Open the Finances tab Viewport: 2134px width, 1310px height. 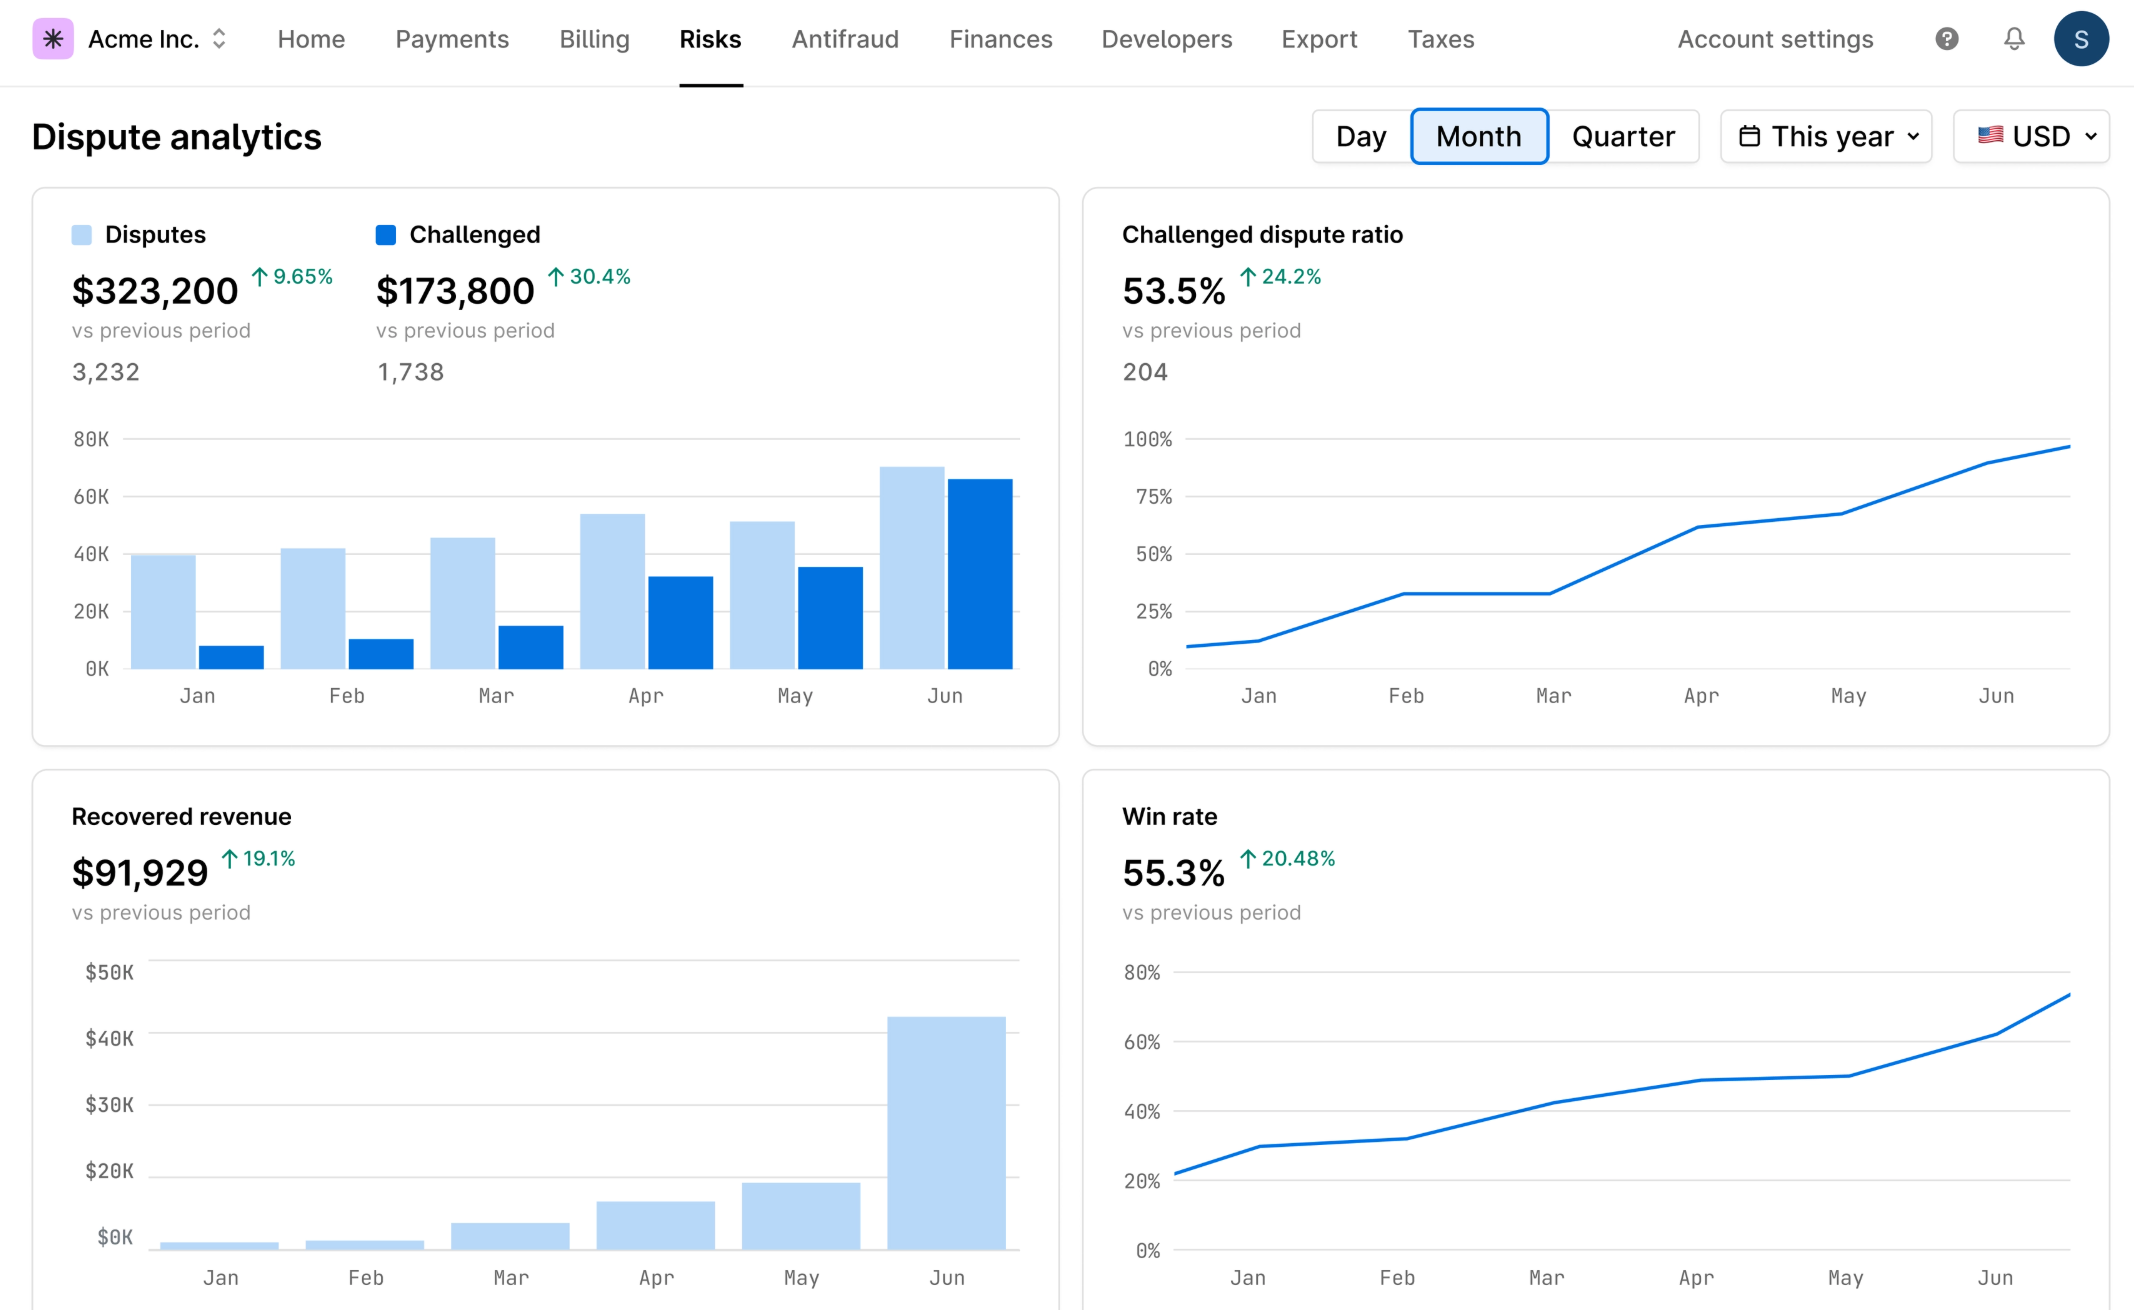1001,39
